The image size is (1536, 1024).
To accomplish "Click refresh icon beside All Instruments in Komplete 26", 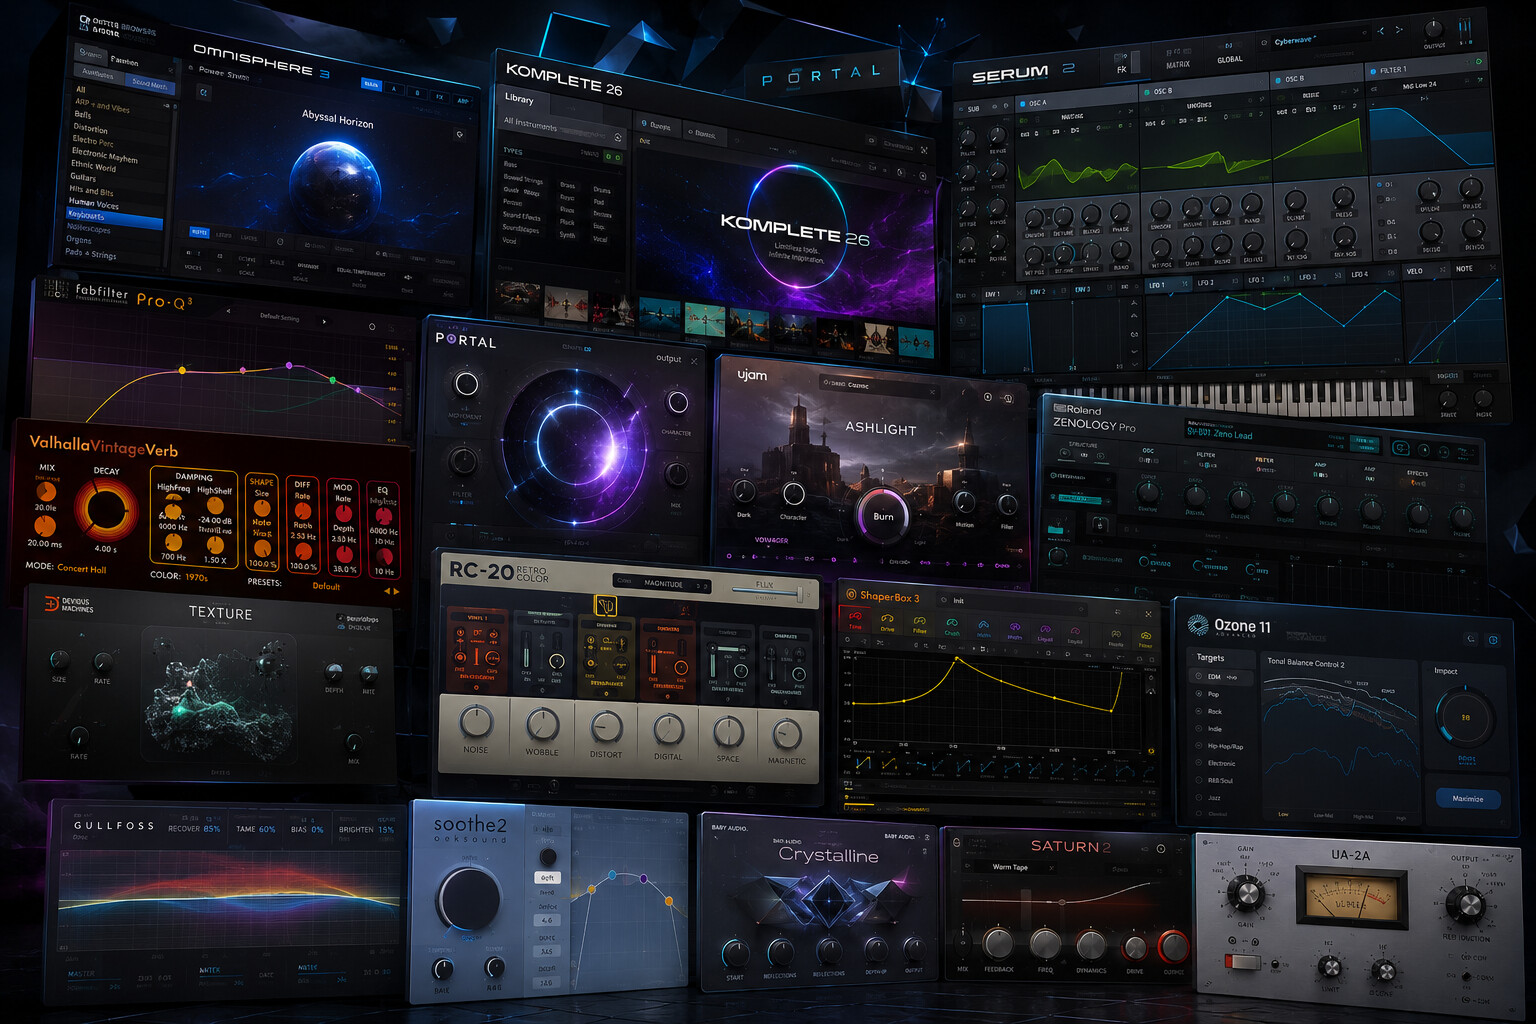I will pyautogui.click(x=618, y=137).
